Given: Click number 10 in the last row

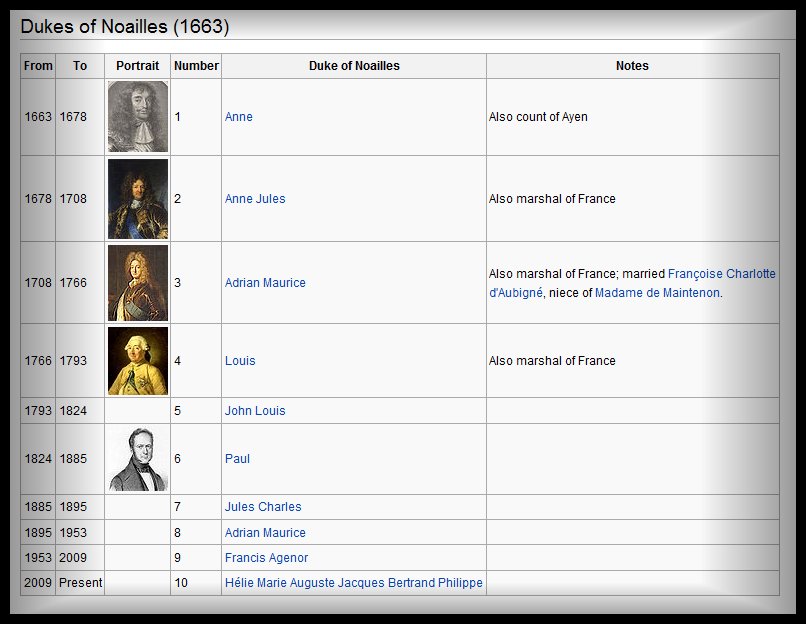Looking at the screenshot, I should coord(181,583).
